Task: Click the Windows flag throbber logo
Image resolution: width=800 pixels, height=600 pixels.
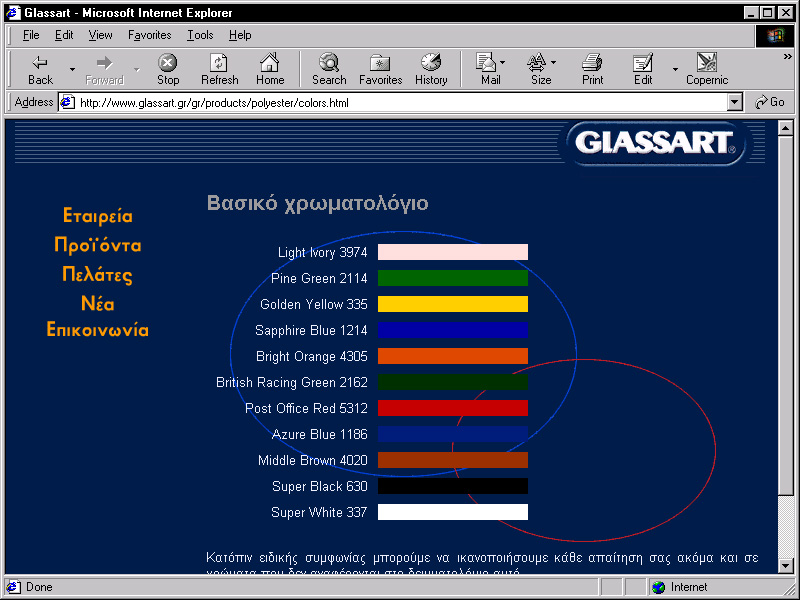Action: coord(774,35)
